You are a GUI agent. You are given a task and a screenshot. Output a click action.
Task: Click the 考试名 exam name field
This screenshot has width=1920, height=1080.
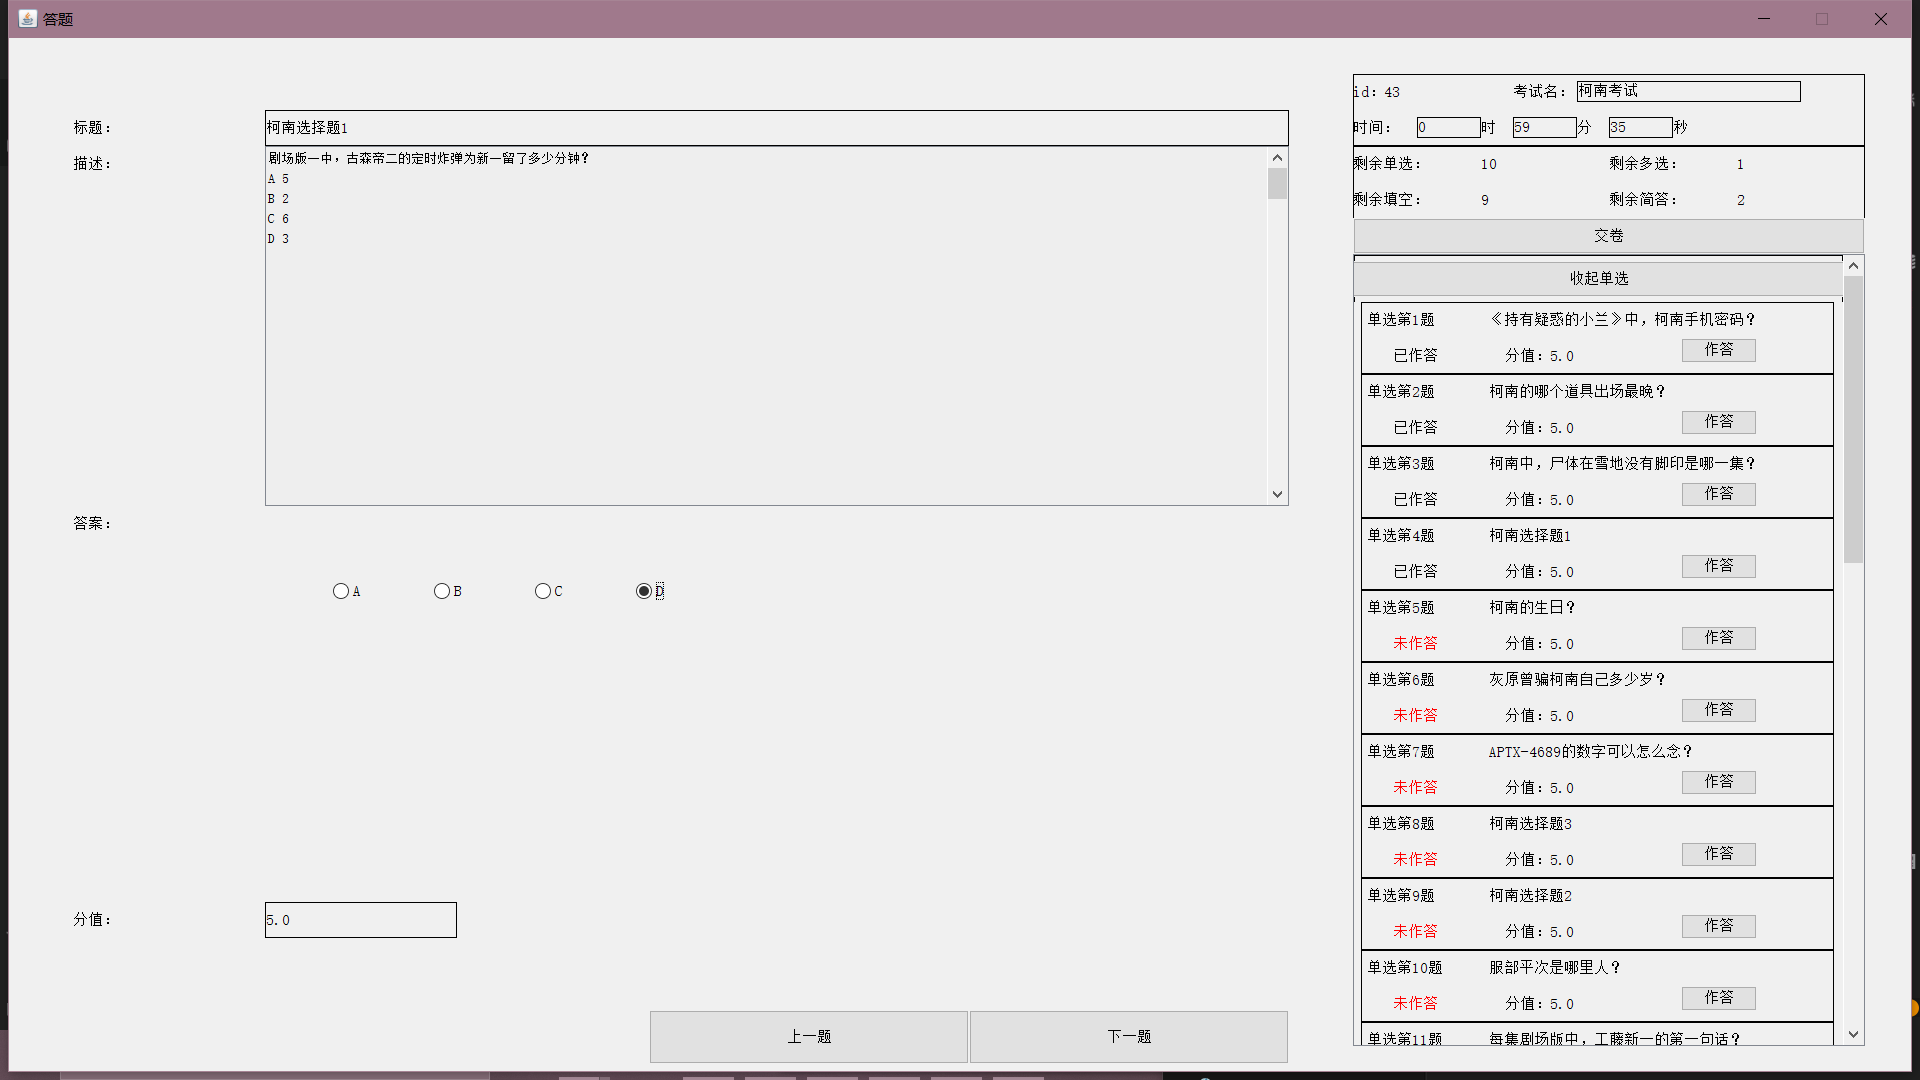[1688, 91]
